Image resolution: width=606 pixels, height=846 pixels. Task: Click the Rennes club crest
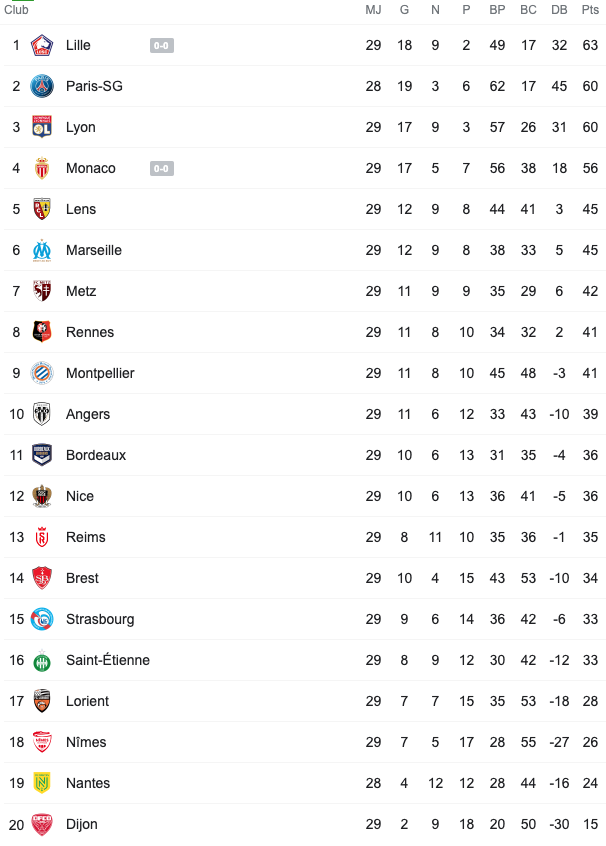pos(42,332)
